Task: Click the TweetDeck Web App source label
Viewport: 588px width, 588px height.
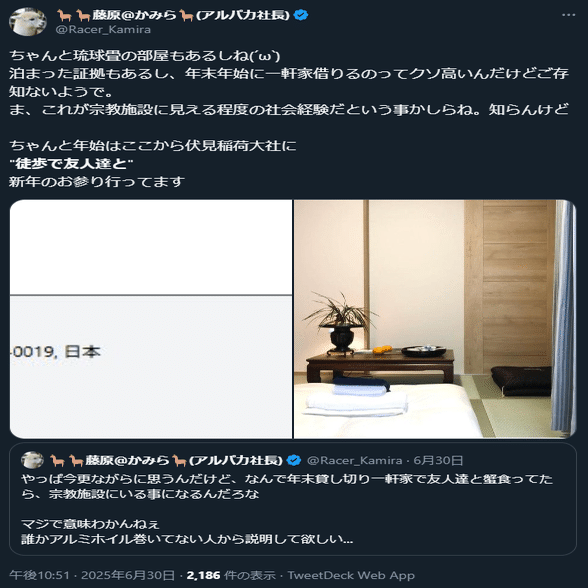Action: 351,575
